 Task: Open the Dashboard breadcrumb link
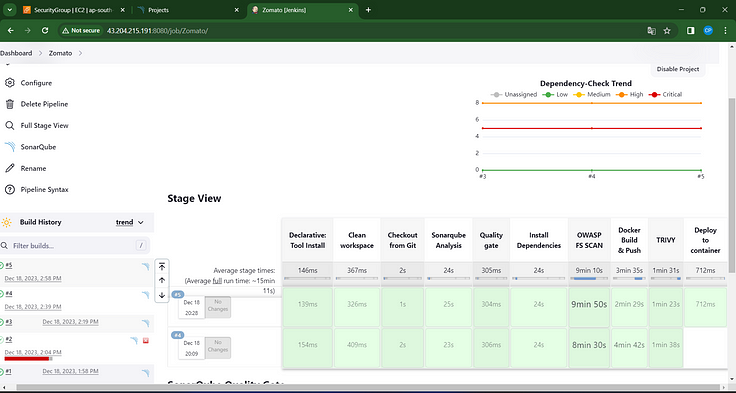pos(16,53)
